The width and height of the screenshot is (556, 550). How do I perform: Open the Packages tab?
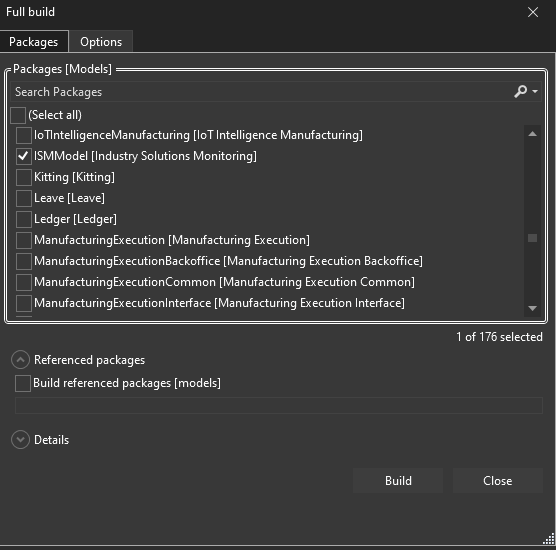34,42
